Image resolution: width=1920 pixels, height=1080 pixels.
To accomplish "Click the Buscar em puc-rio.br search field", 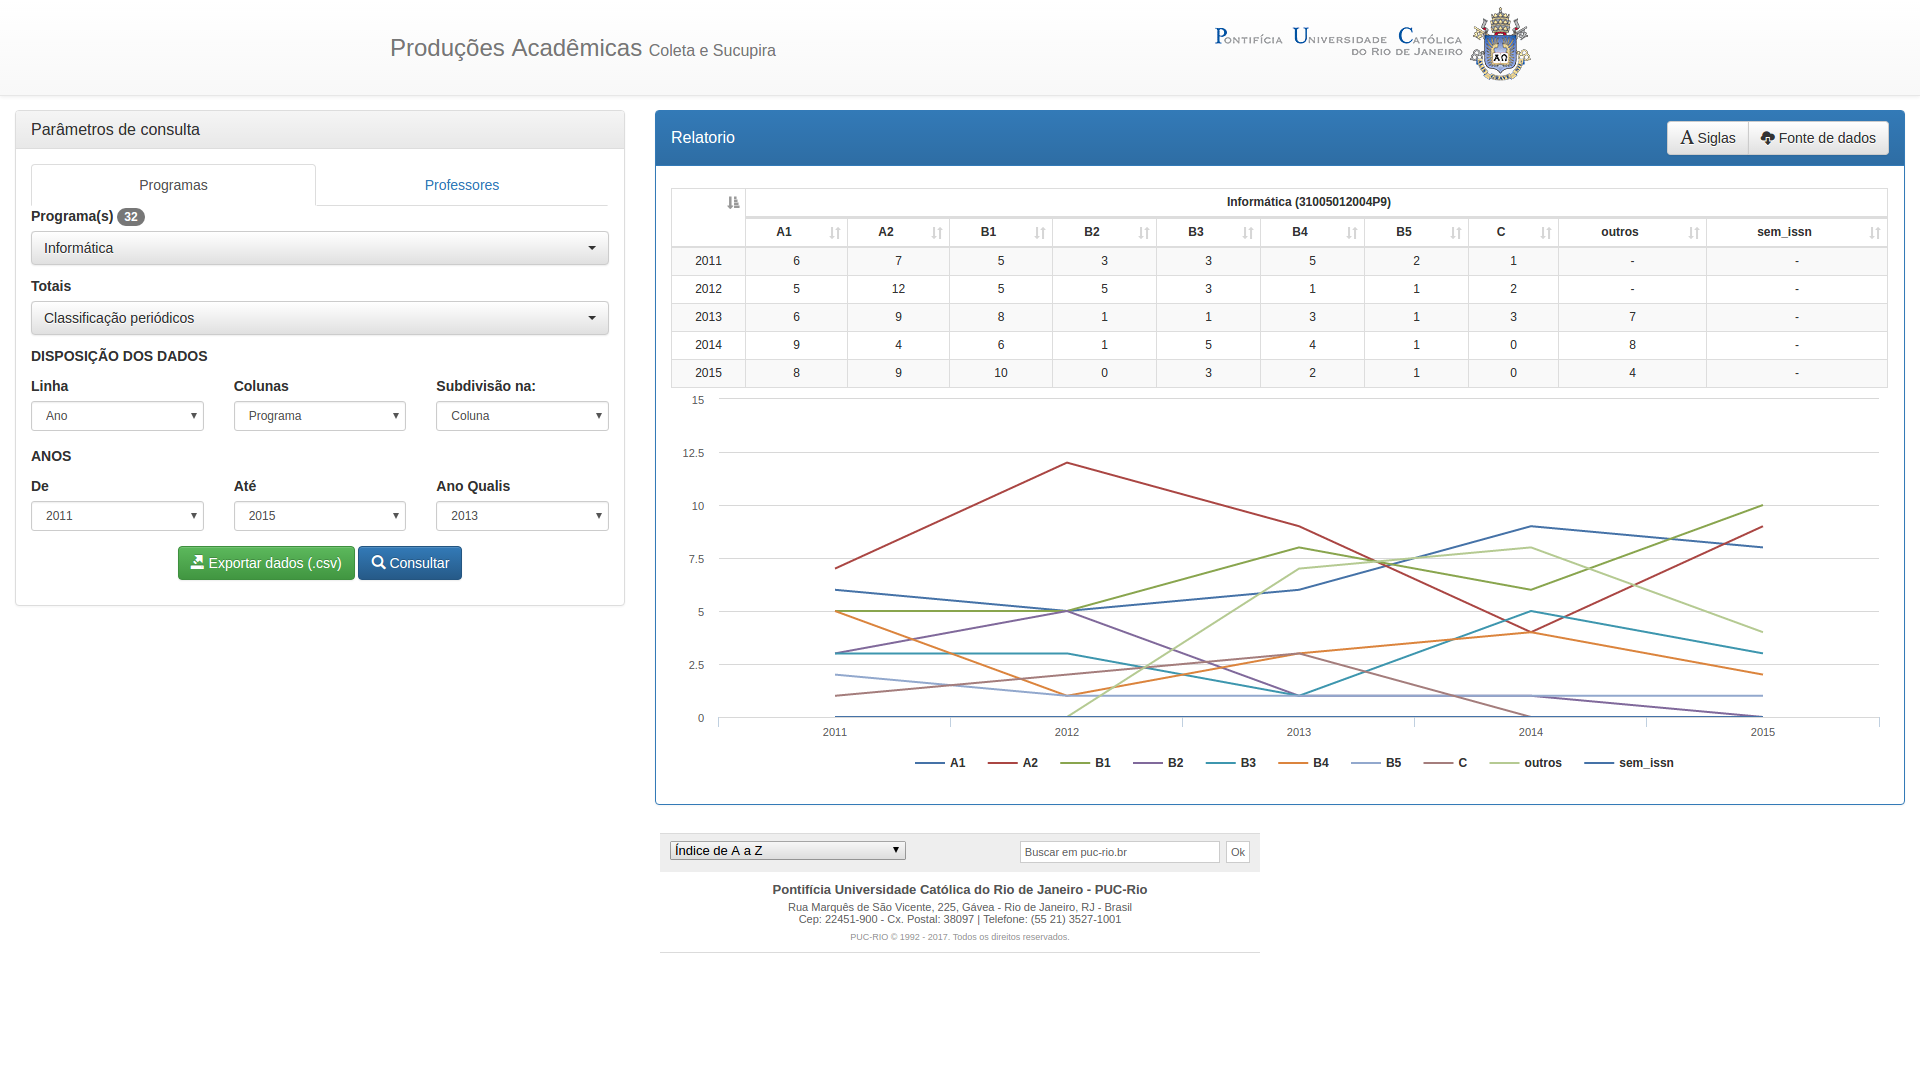I will click(1119, 852).
